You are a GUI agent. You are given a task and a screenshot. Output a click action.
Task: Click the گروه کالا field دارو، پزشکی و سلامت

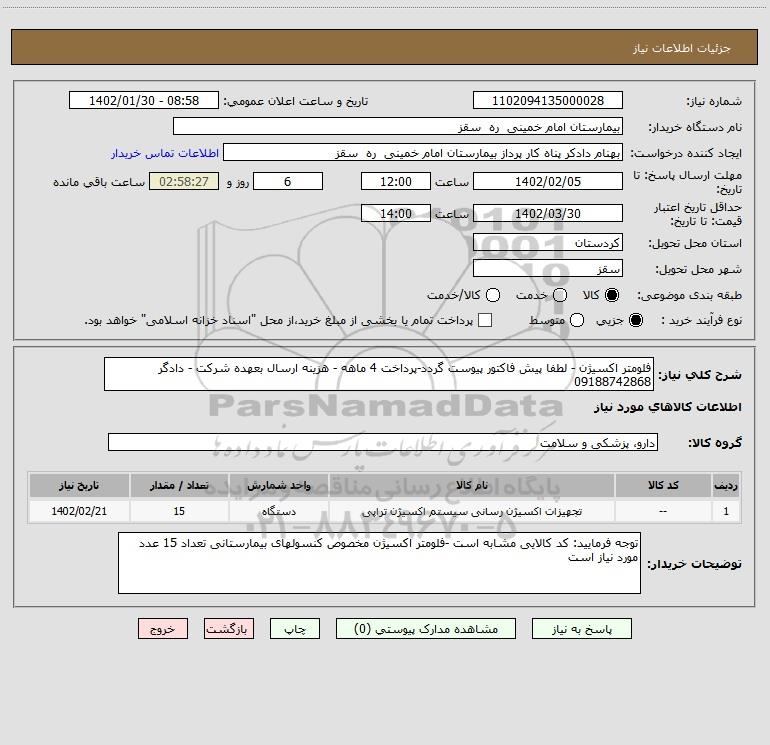383,442
